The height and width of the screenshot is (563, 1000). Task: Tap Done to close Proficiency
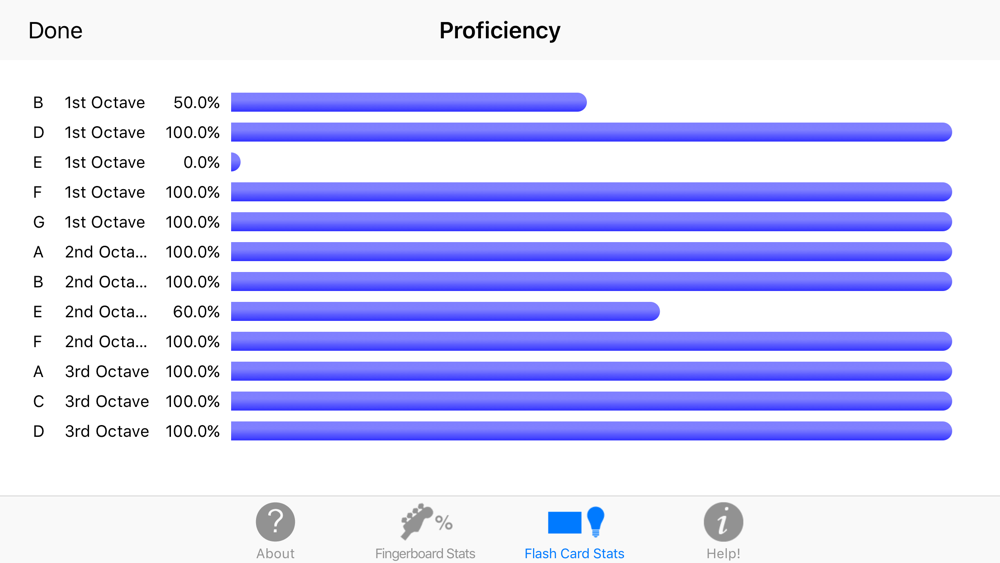55,31
